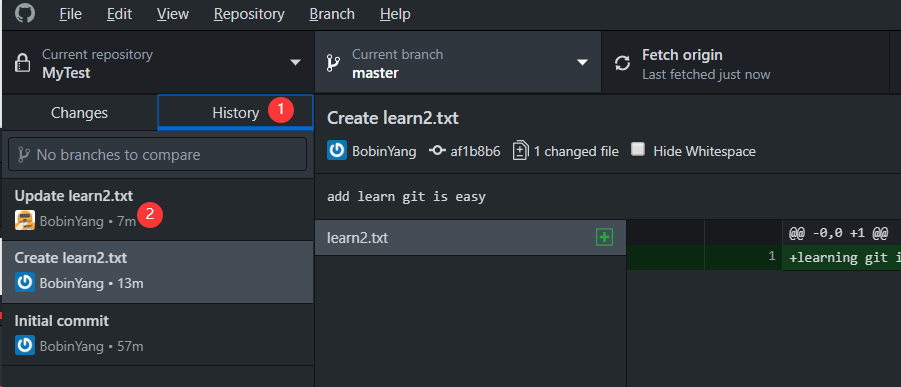The width and height of the screenshot is (901, 387).
Task: Select learn2.txt in changed files list
Action: click(x=470, y=237)
